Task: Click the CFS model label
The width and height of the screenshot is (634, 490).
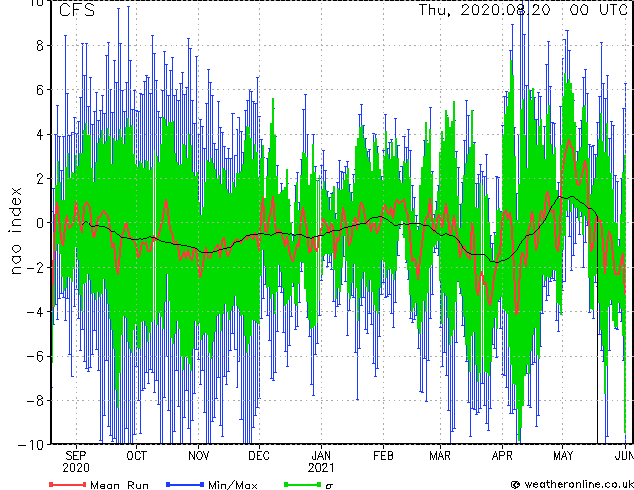Action: 78,11
